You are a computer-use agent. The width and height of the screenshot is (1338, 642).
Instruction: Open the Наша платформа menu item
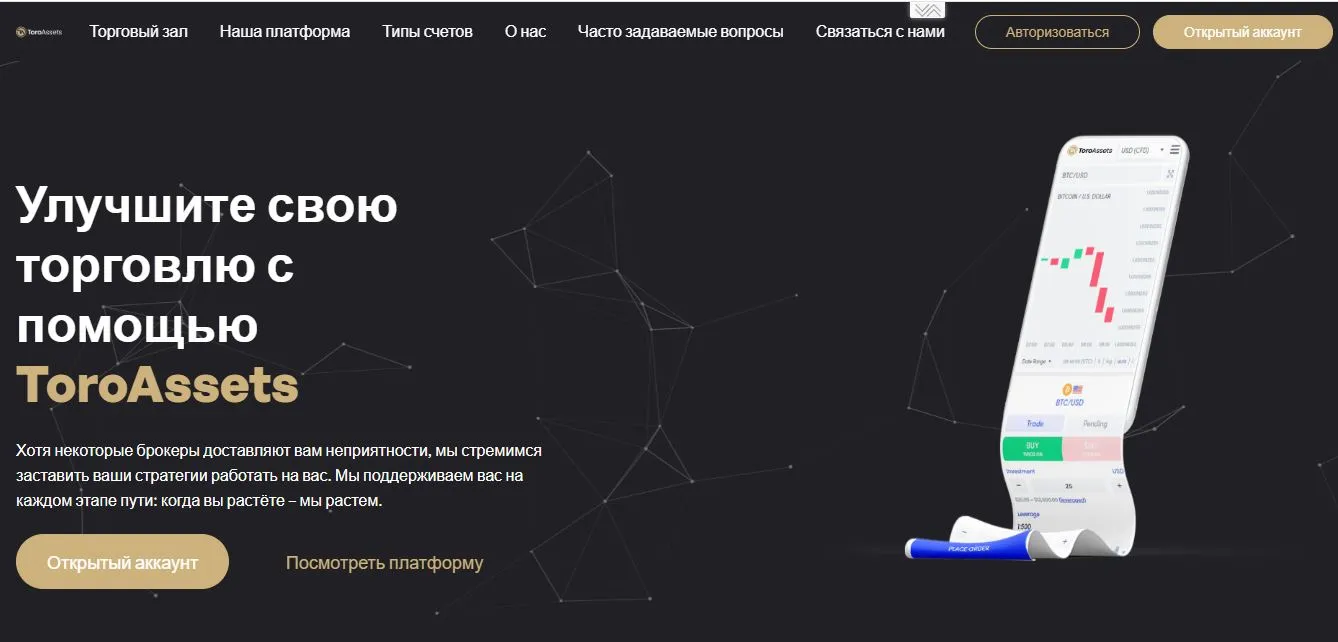[x=285, y=32]
